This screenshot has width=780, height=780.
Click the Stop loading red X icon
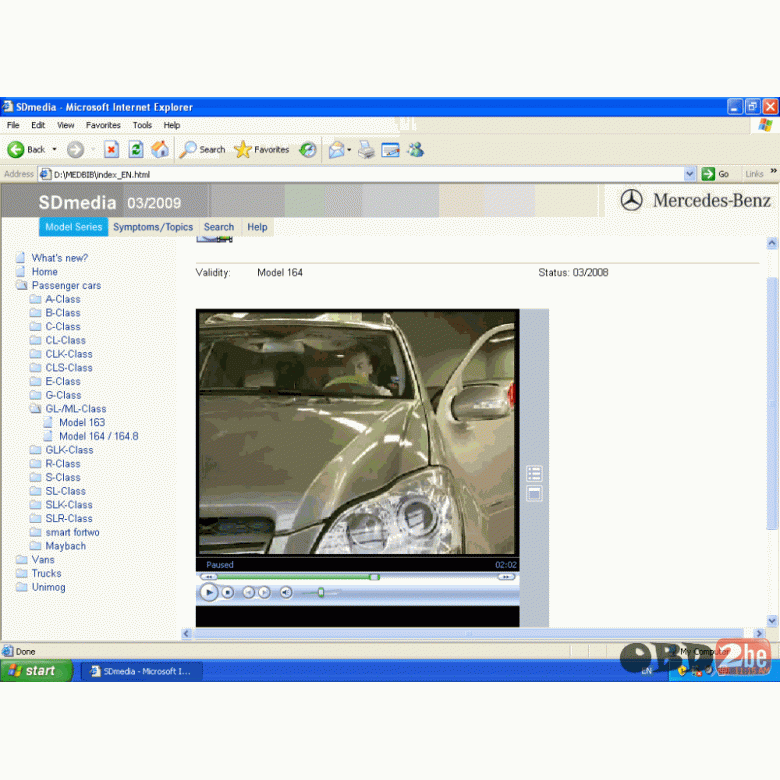coord(111,149)
